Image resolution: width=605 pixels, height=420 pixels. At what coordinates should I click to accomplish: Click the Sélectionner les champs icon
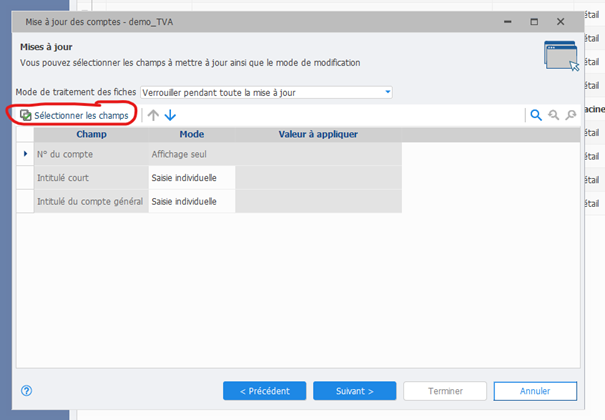pos(26,115)
